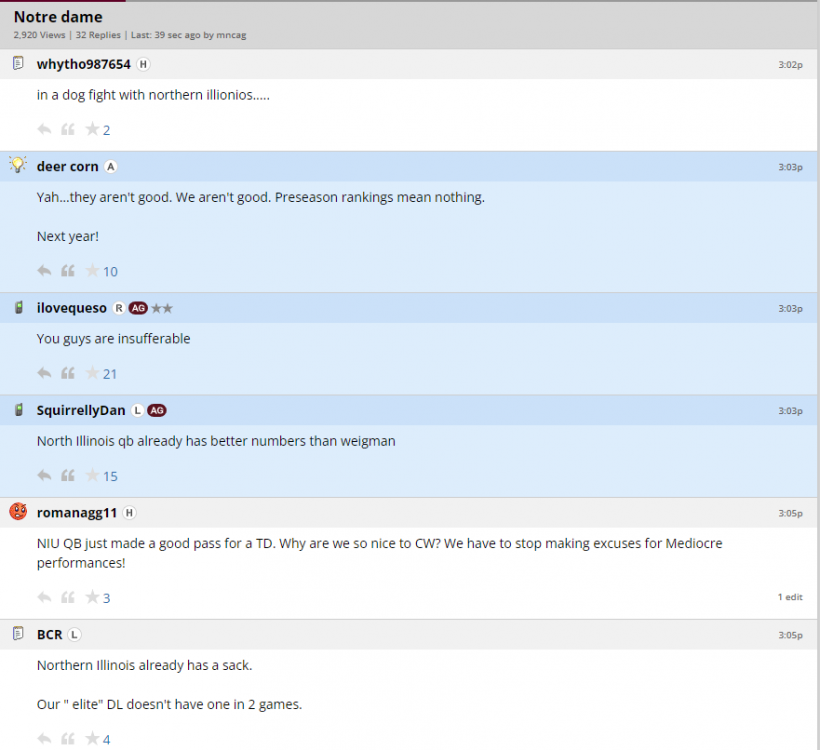This screenshot has height=750, width=820.
Task: Quote deer corn's post
Action: pos(68,271)
